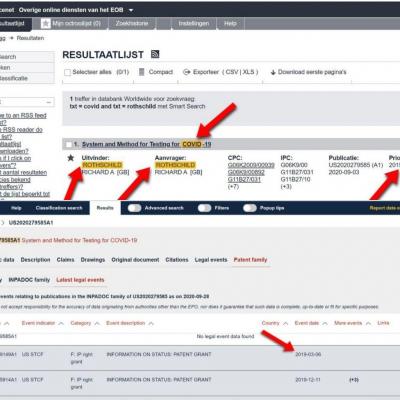400x400 pixels.
Task: Open the Legal events tab
Action: point(211,260)
